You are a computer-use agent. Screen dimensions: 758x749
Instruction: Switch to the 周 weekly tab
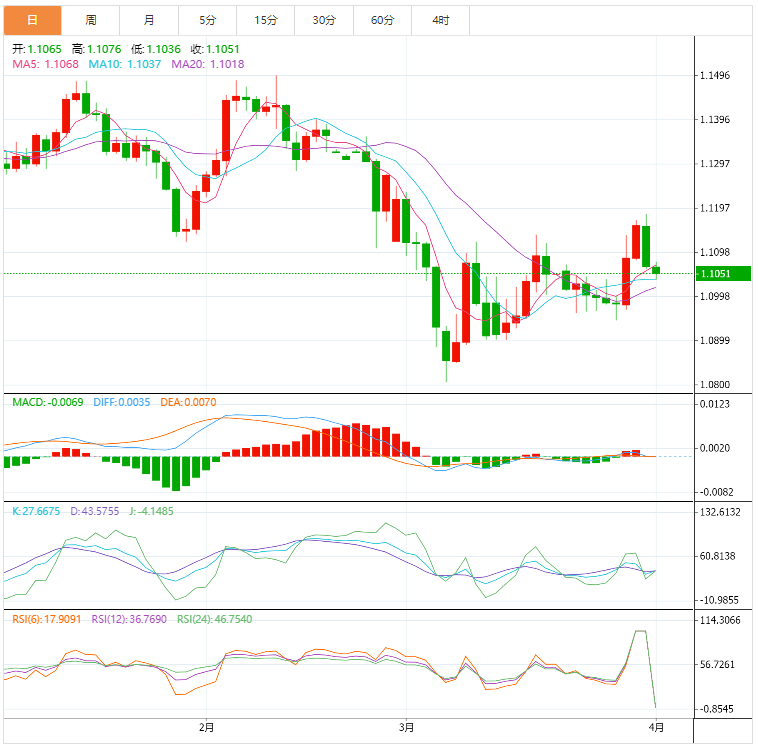tap(91, 20)
